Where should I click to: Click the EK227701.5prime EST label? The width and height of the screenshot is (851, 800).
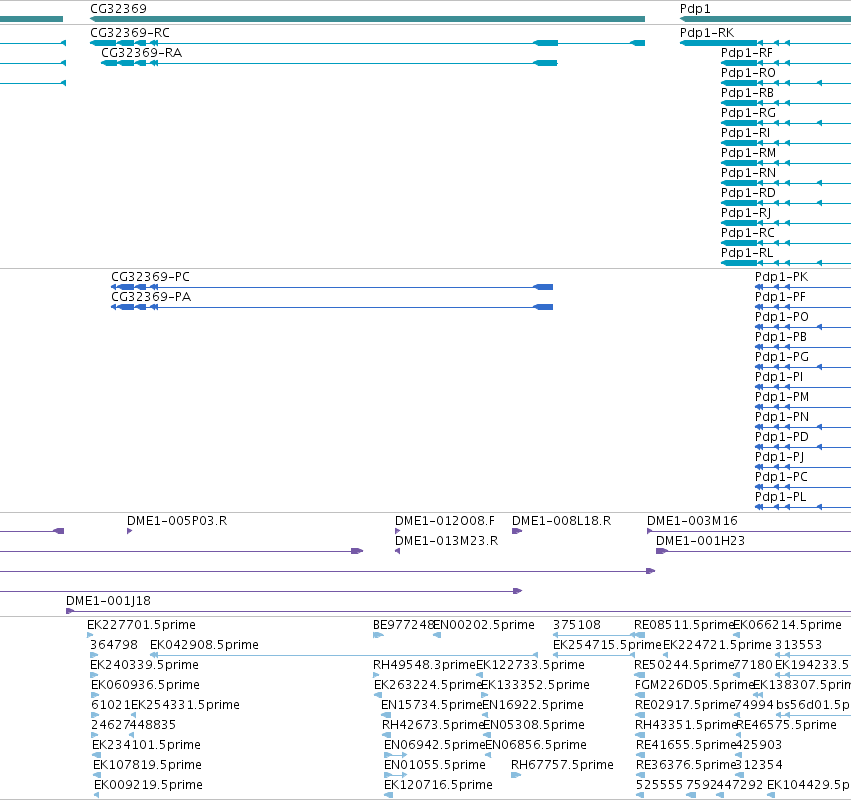(x=141, y=625)
